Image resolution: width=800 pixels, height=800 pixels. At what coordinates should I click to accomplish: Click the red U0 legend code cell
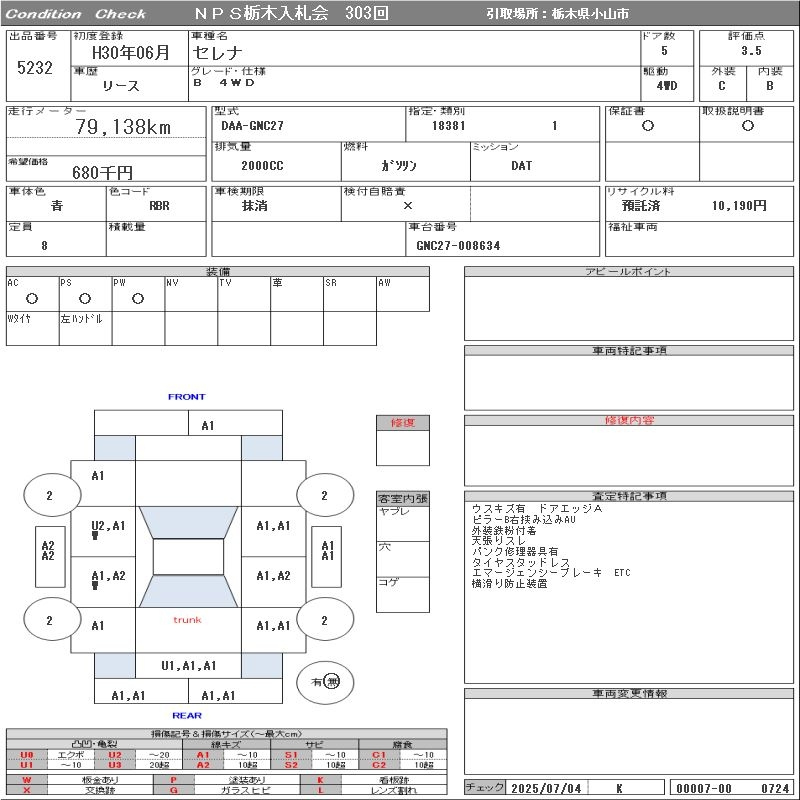pos(27,755)
